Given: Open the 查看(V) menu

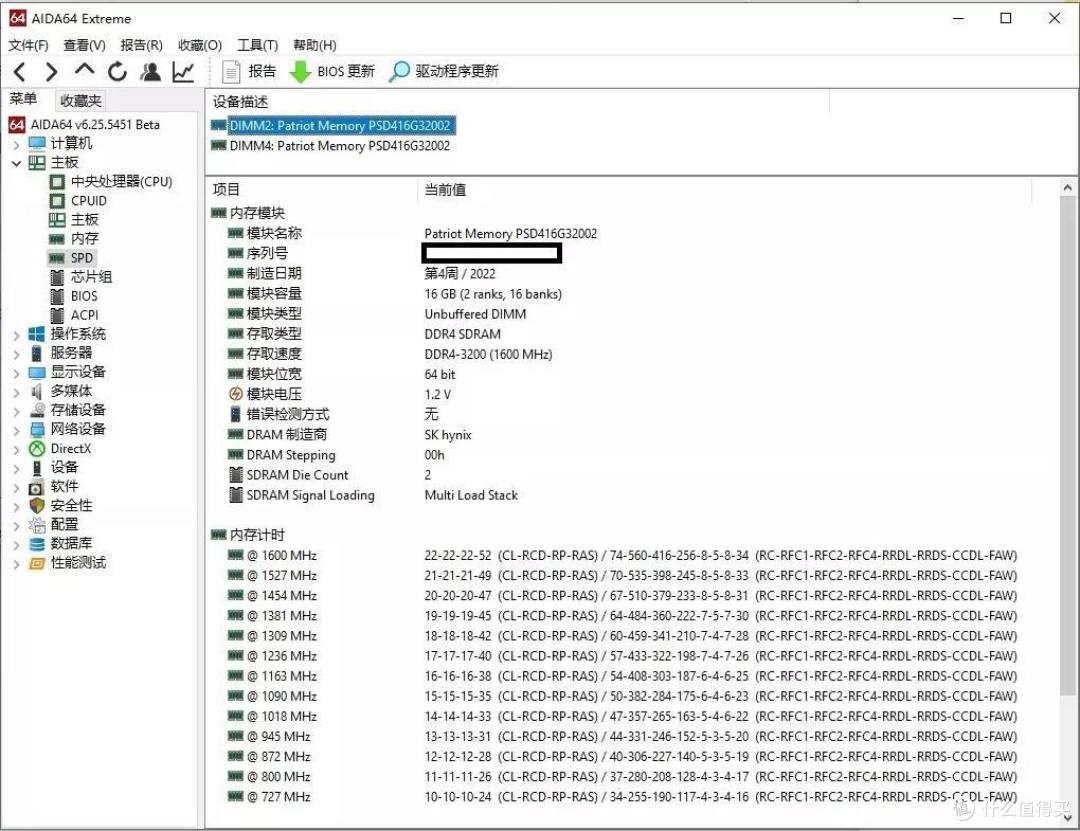Looking at the screenshot, I should tap(84, 45).
